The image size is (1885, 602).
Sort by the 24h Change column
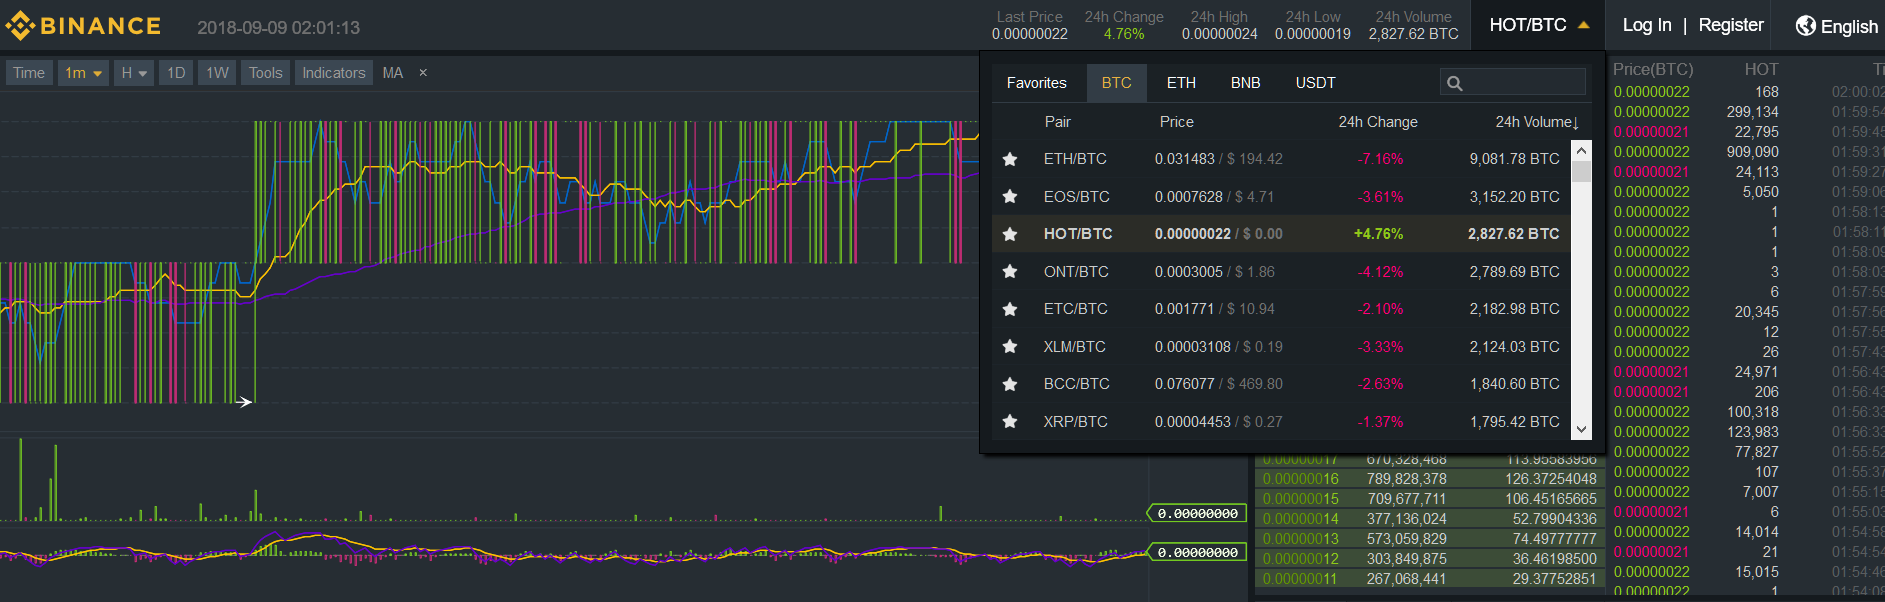[1378, 122]
